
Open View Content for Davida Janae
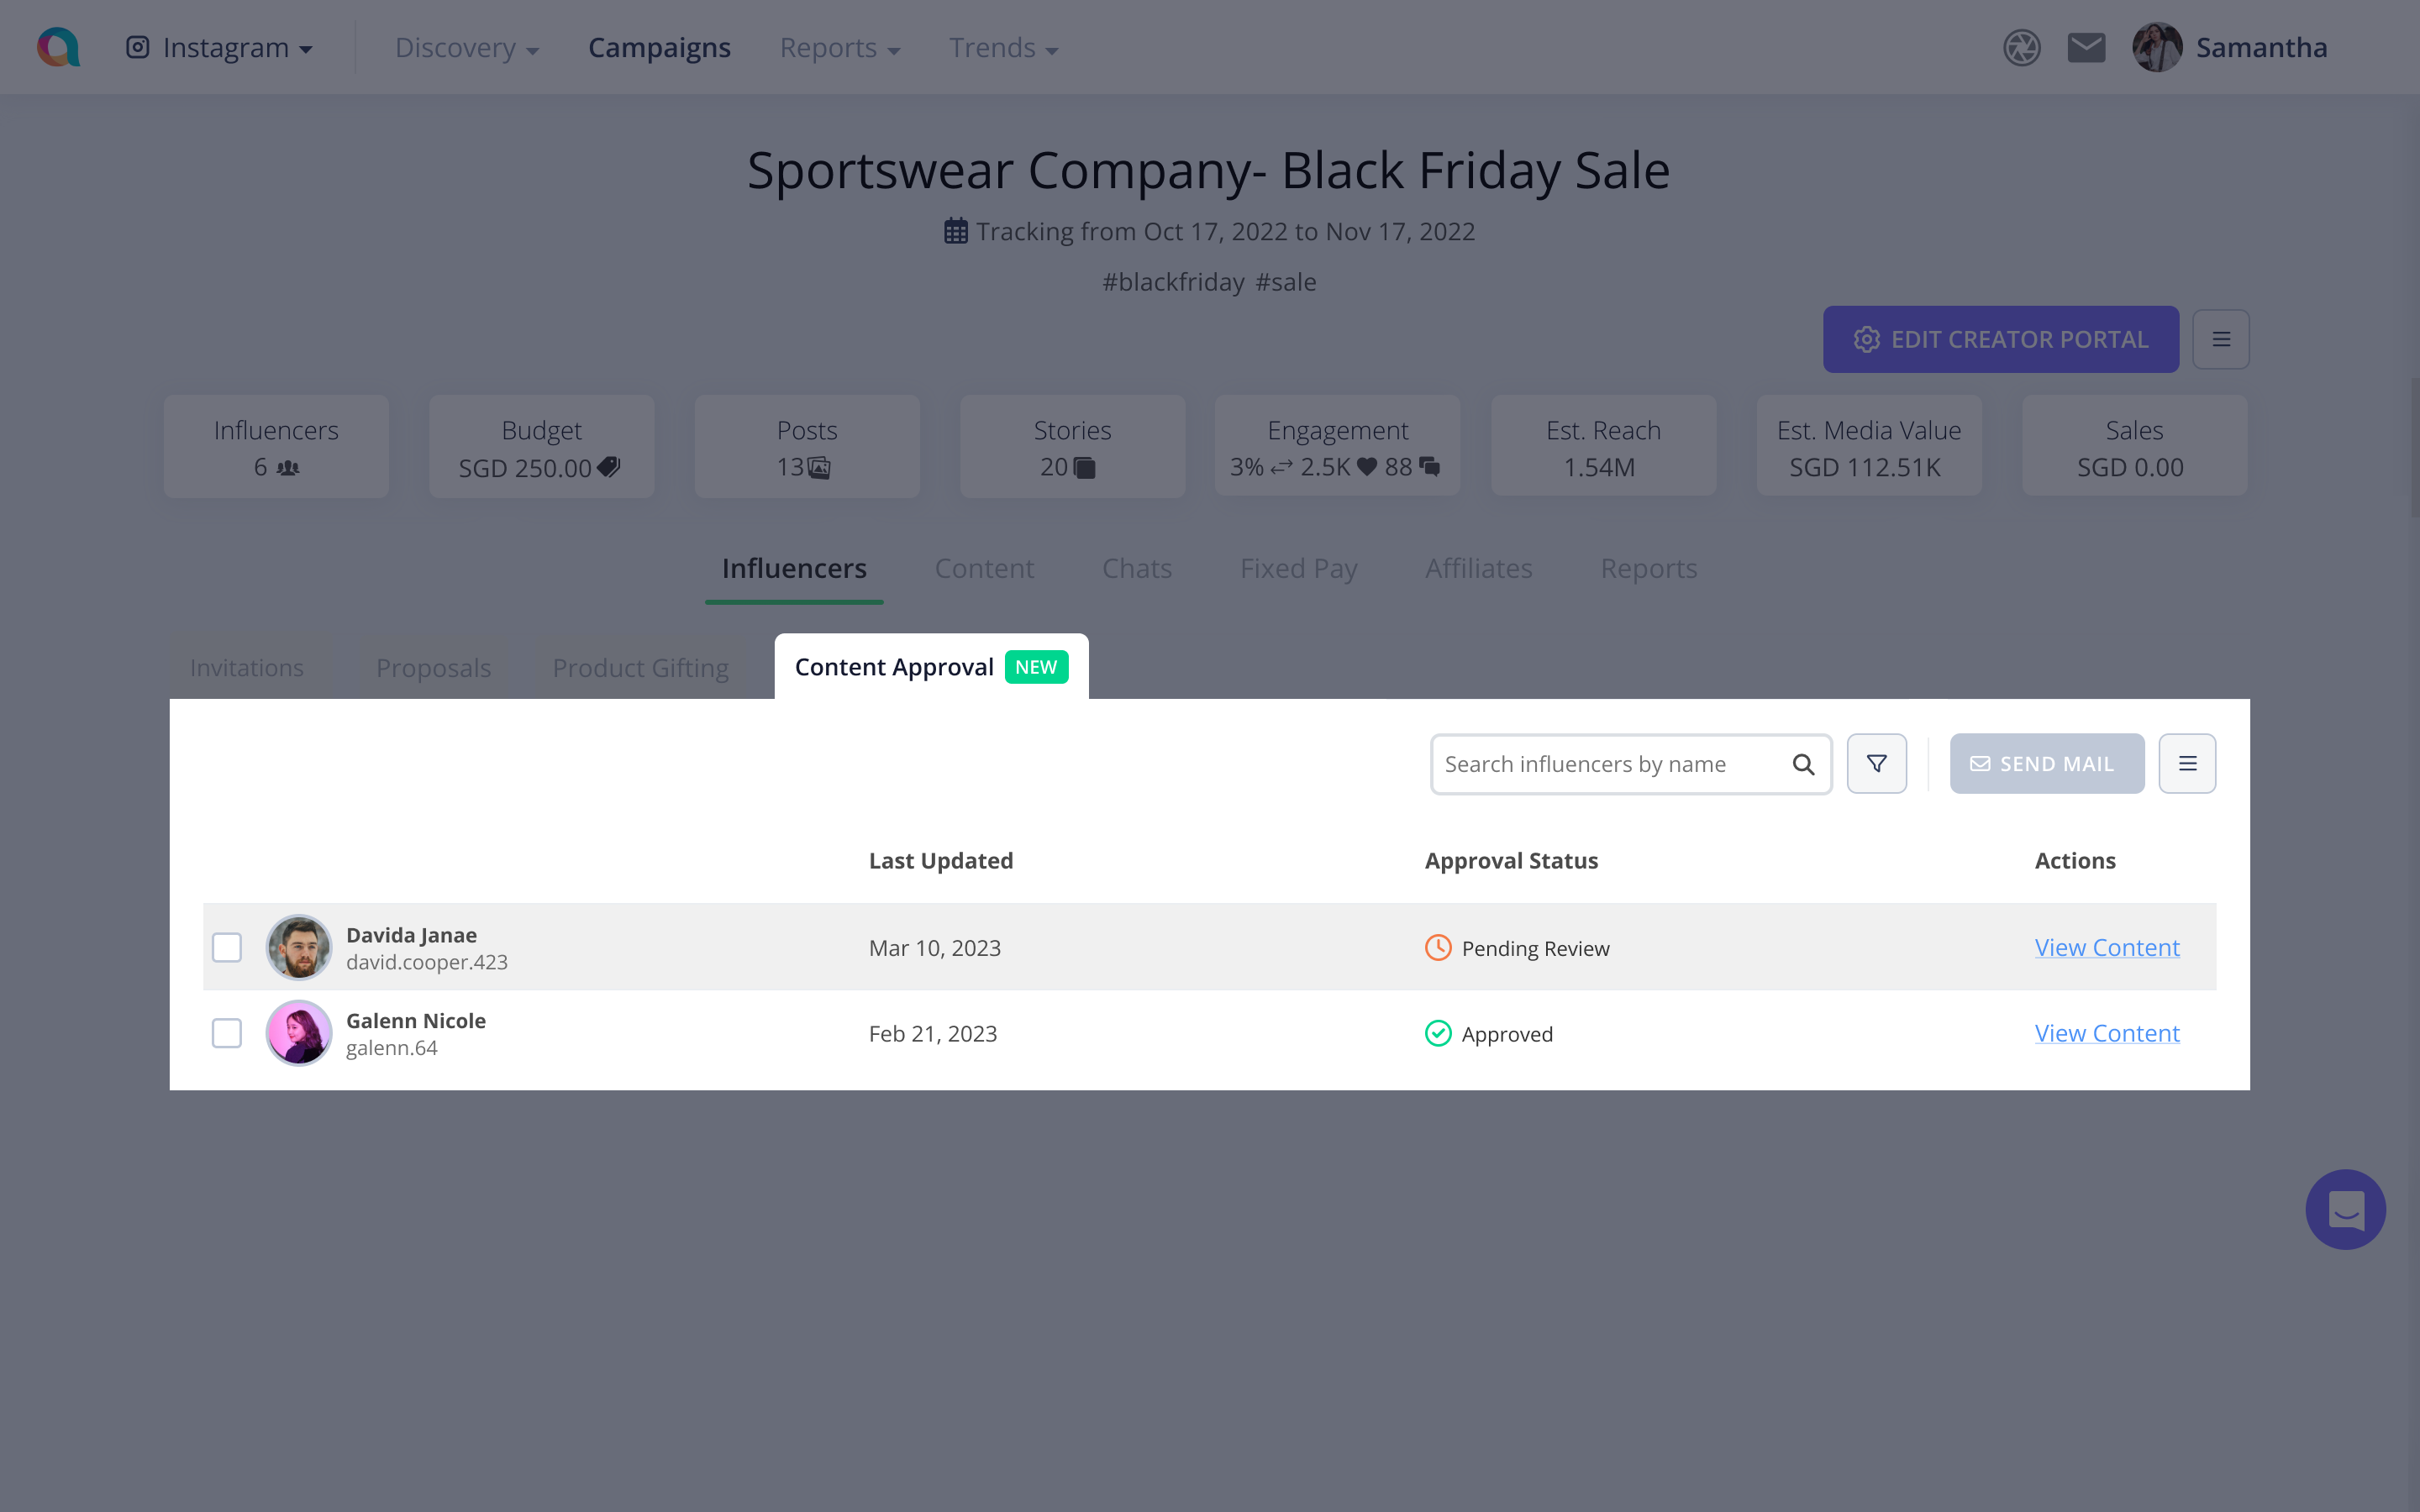(2107, 947)
